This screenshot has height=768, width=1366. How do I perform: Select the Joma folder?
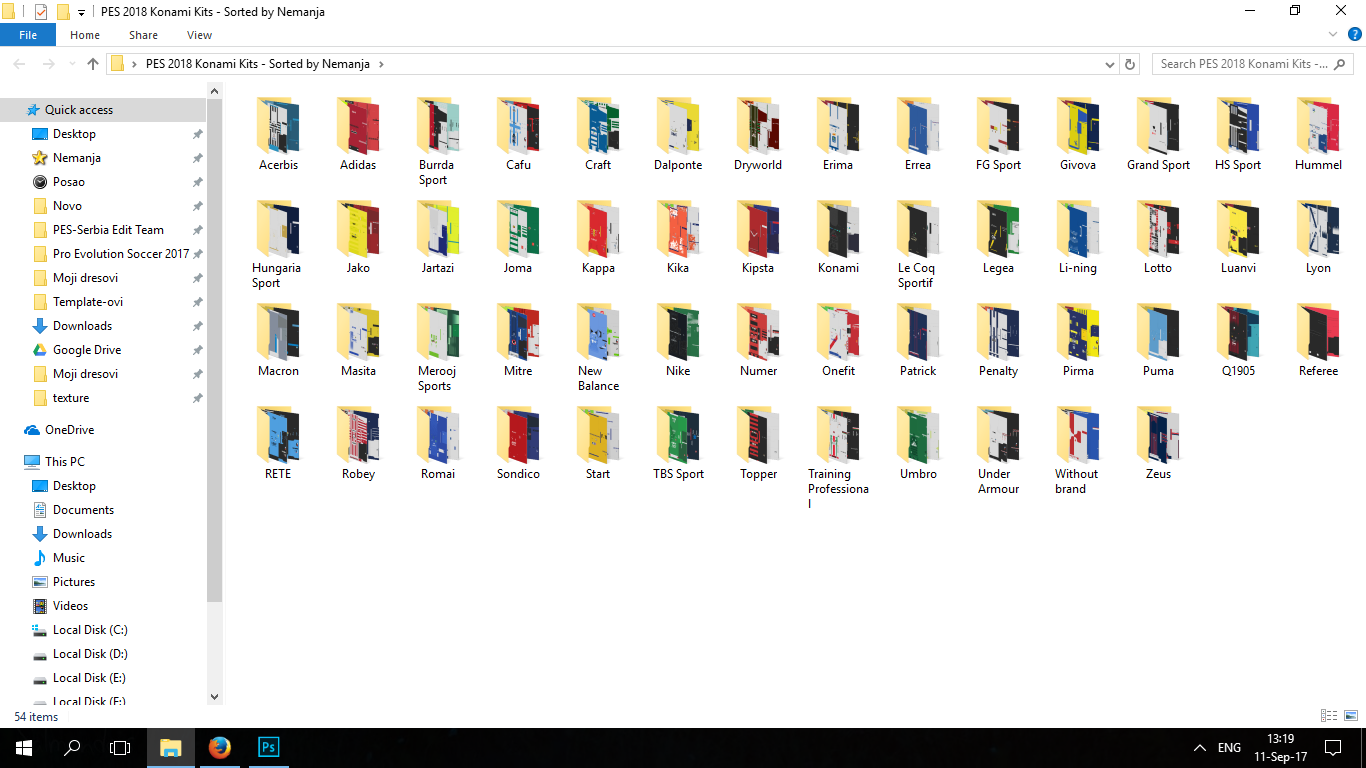pyautogui.click(x=518, y=238)
